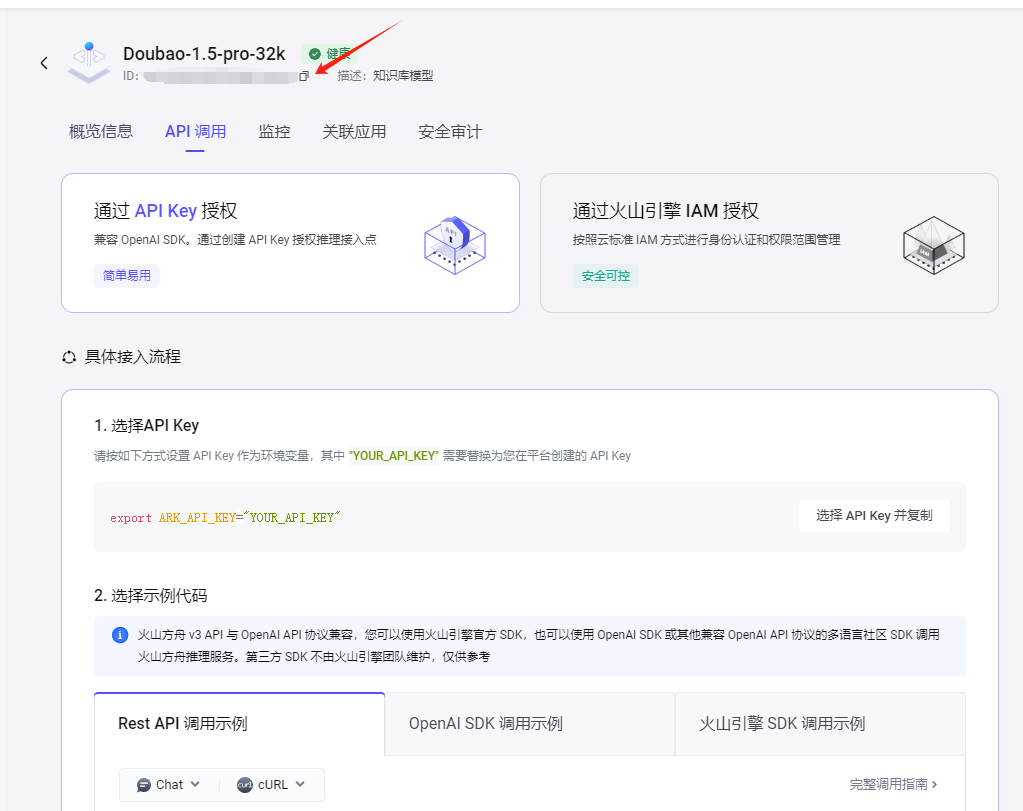Click the green 健康 status badge
The height and width of the screenshot is (811, 1023).
329,54
